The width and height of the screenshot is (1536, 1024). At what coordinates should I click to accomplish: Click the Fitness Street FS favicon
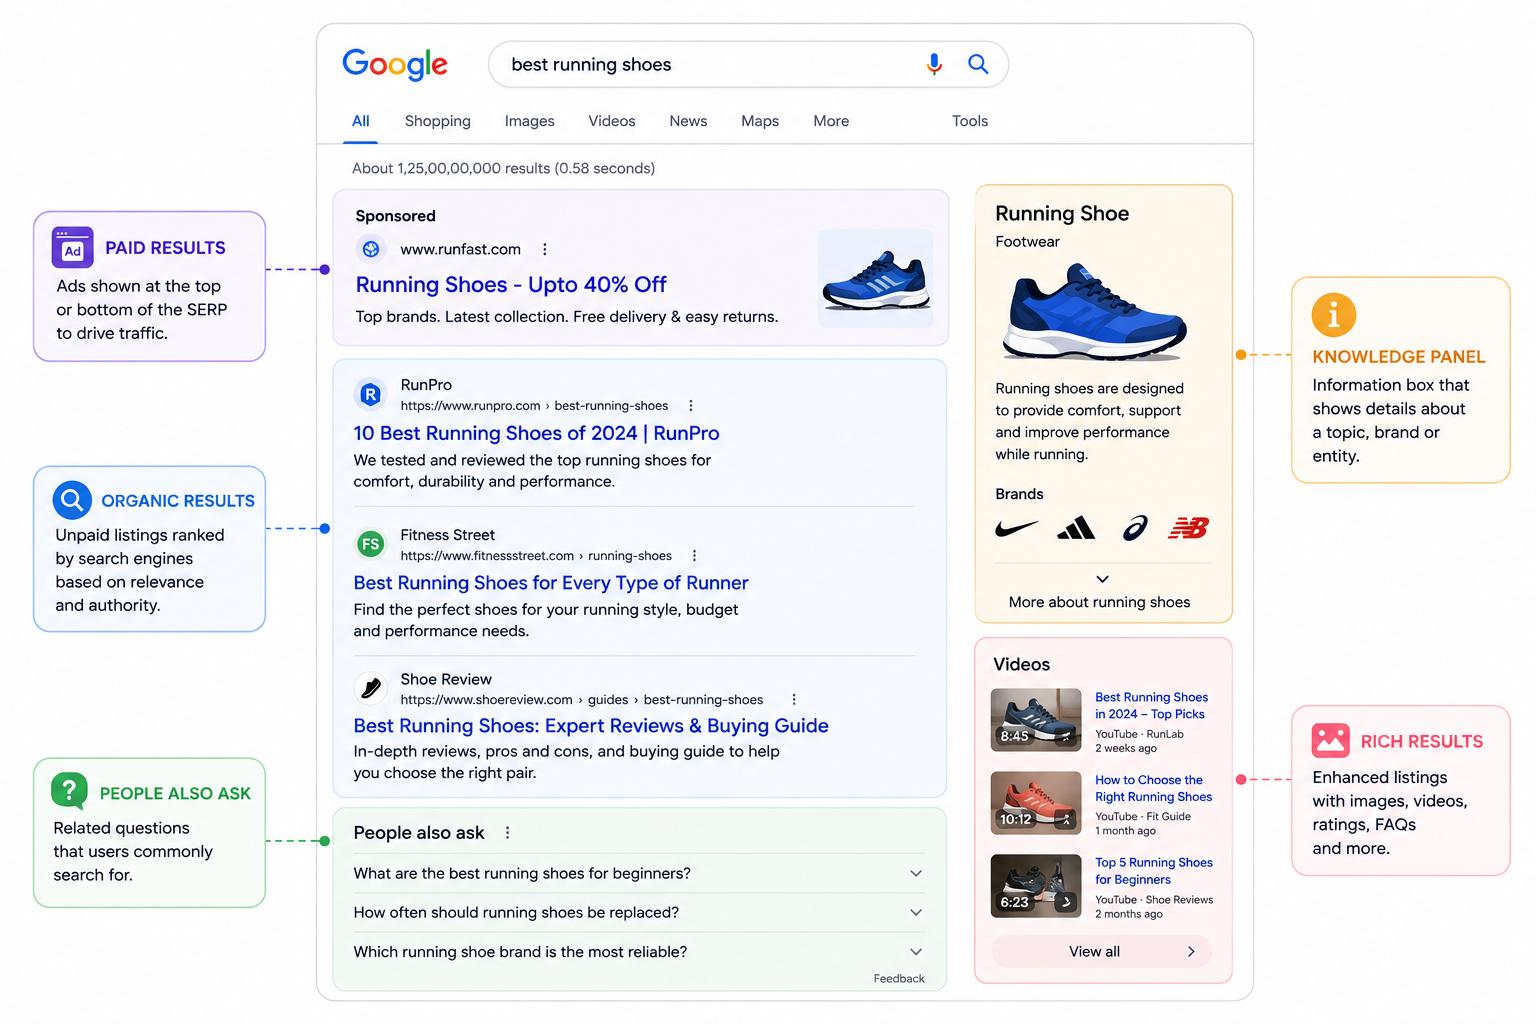(371, 544)
